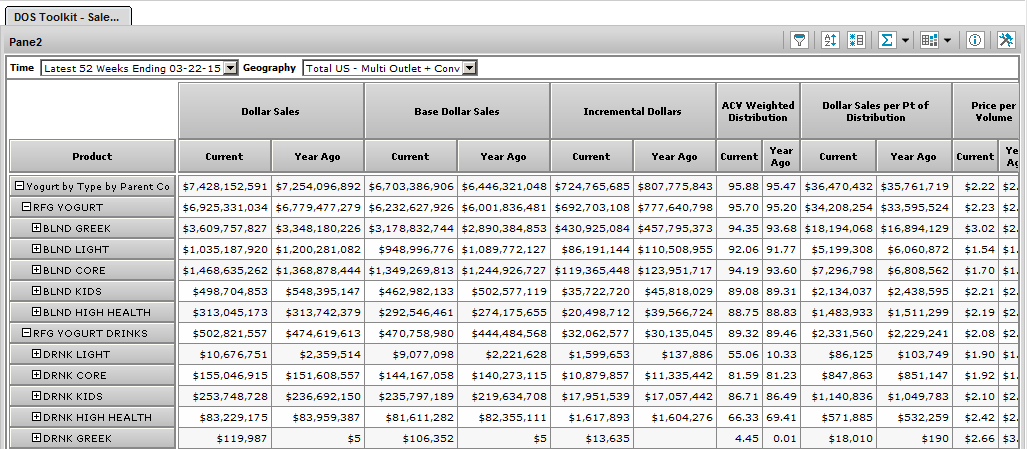Click the grid layout icon
The width and height of the screenshot is (1027, 449).
[x=929, y=40]
